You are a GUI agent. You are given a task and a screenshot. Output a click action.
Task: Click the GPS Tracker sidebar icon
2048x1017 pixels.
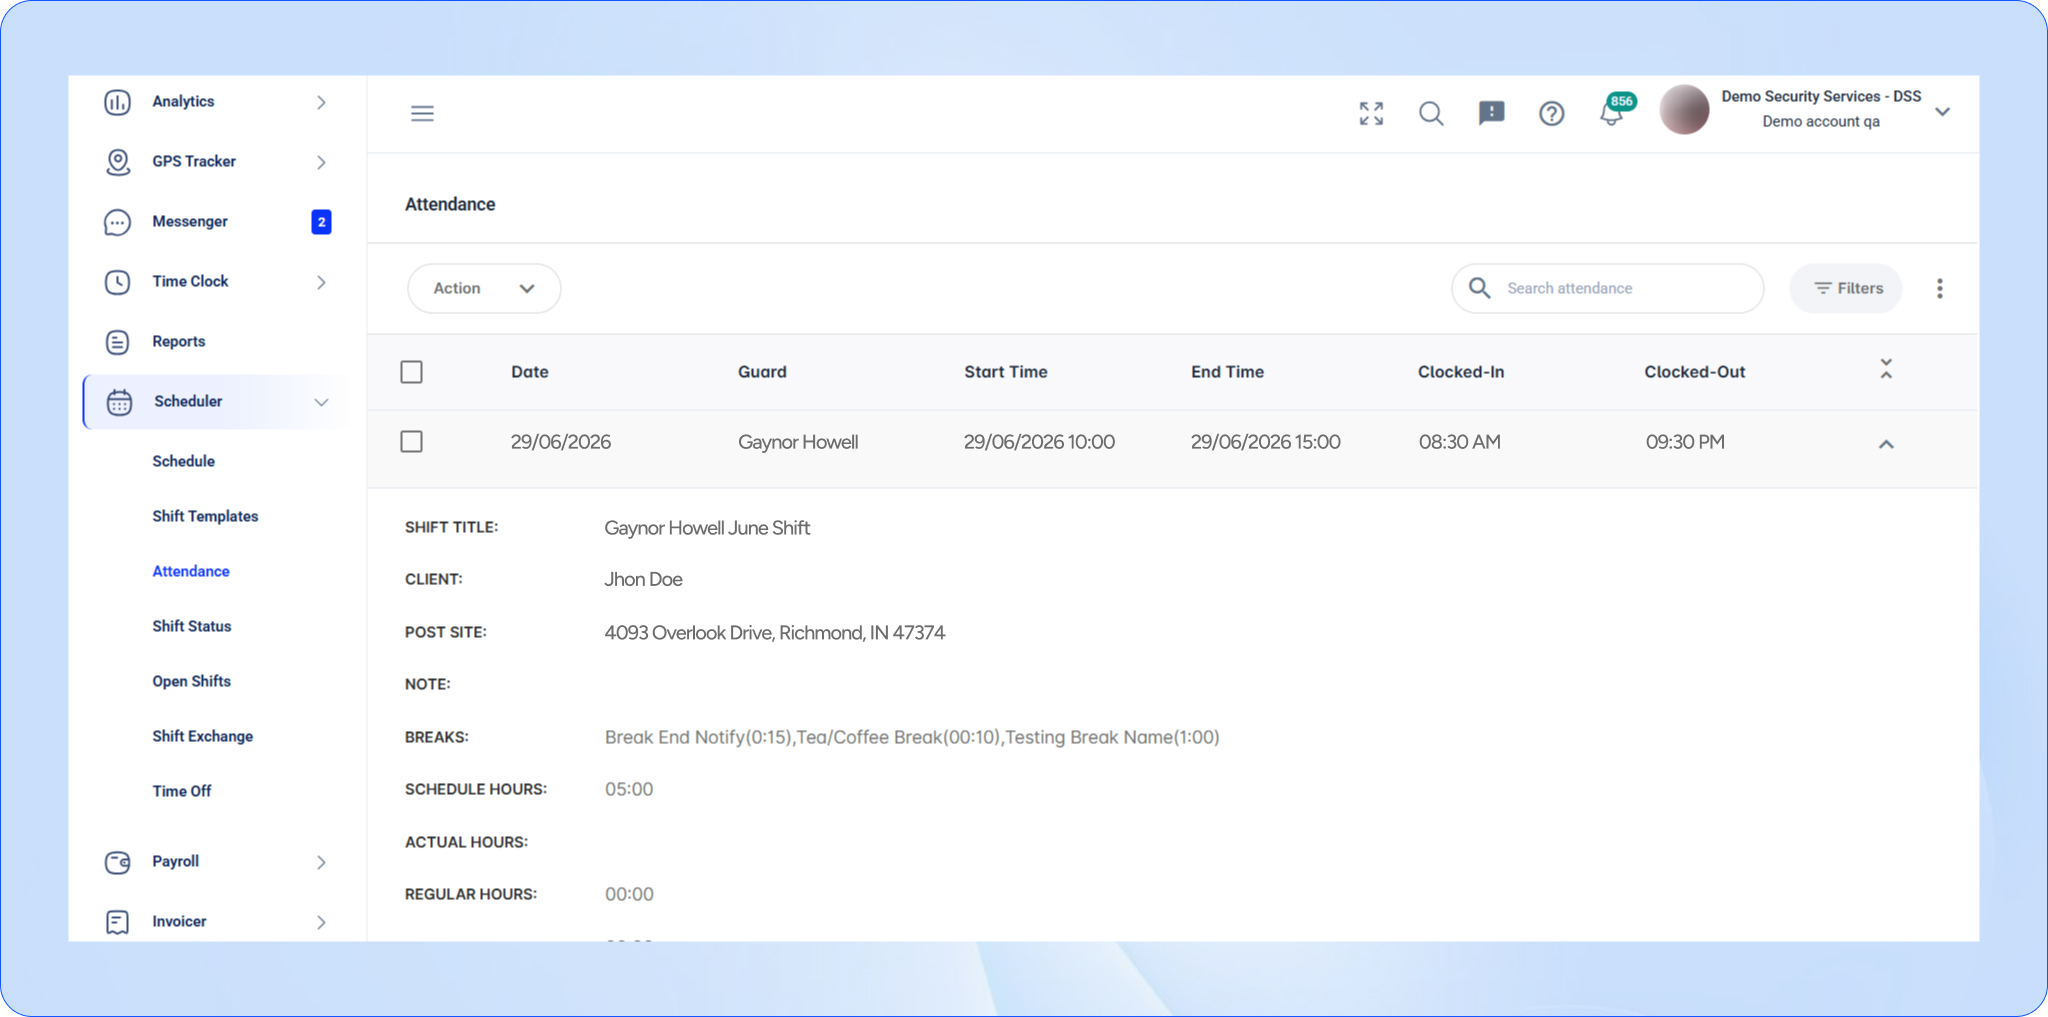[118, 161]
